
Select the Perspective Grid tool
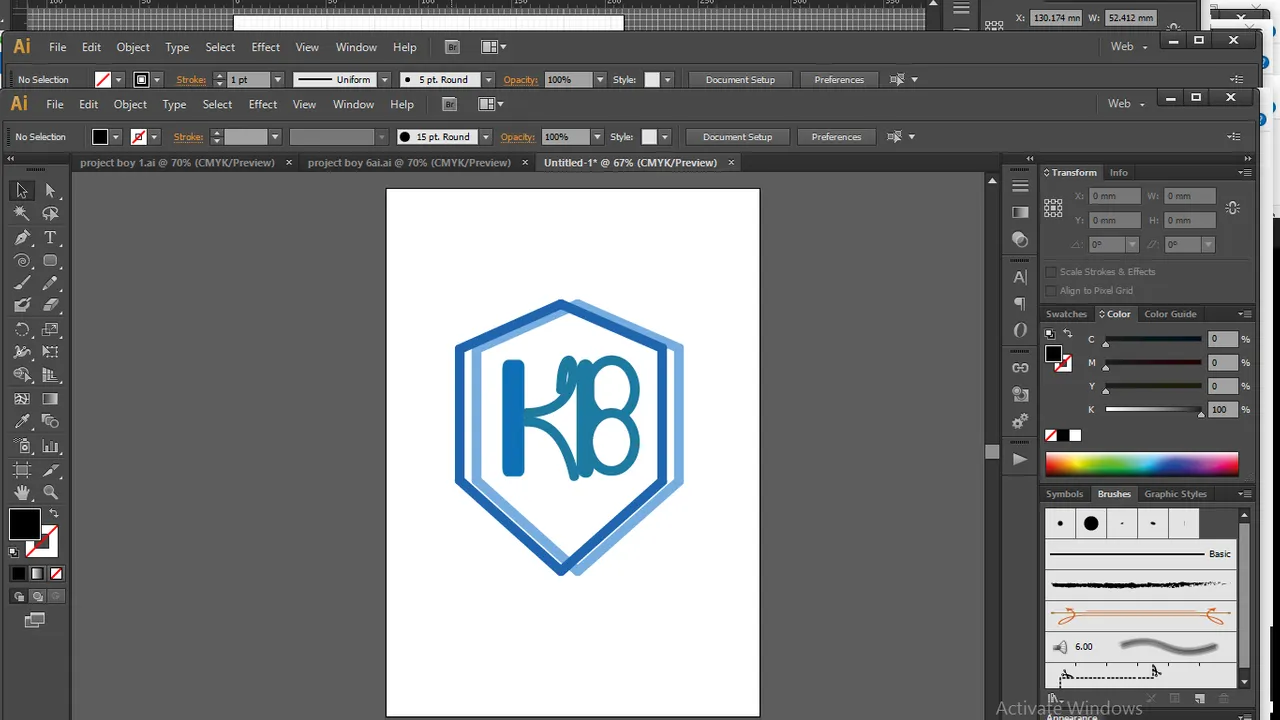(51, 376)
